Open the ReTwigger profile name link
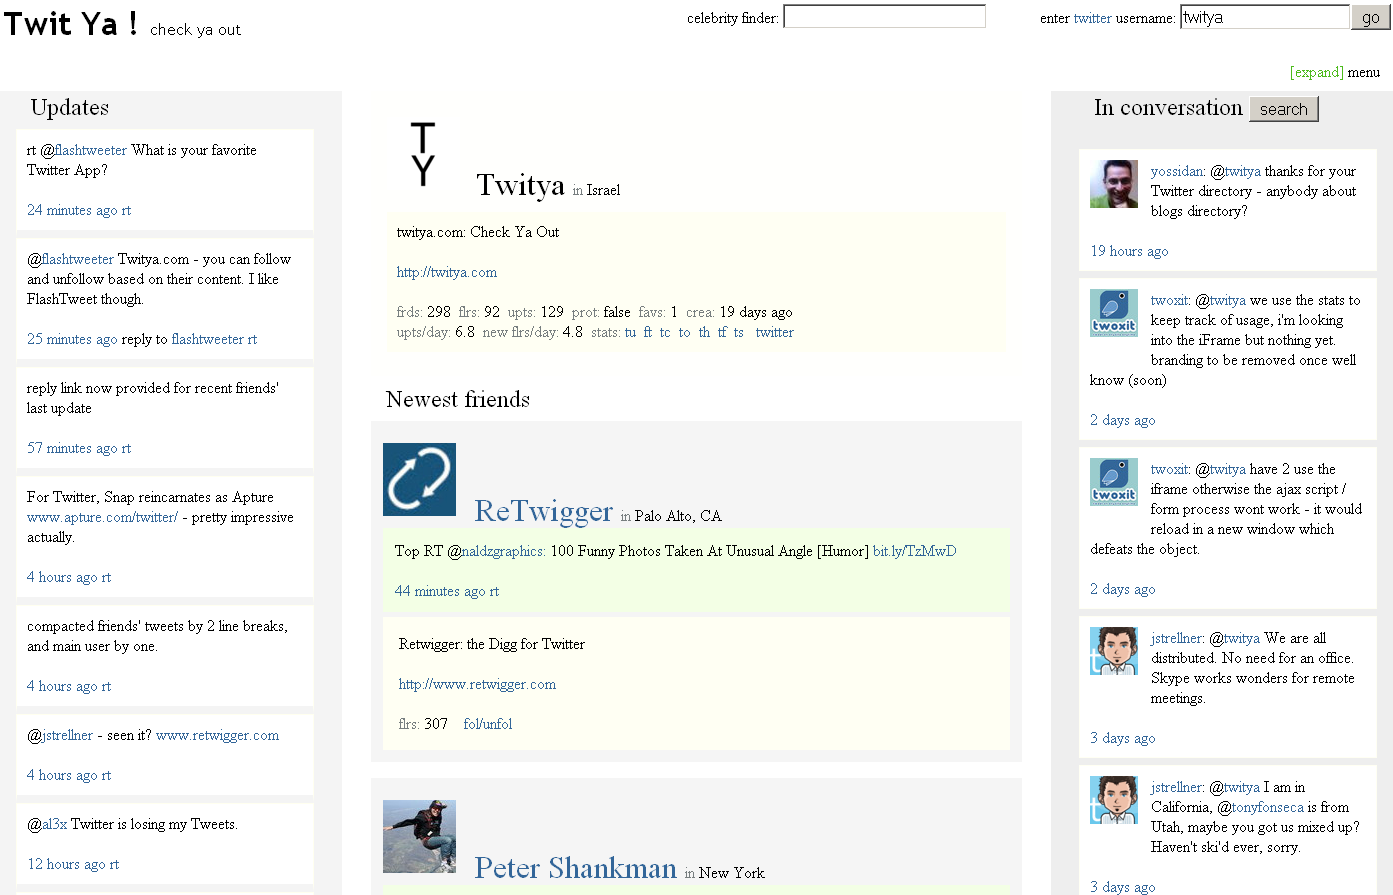Viewport: 1393px width, 895px height. point(543,511)
